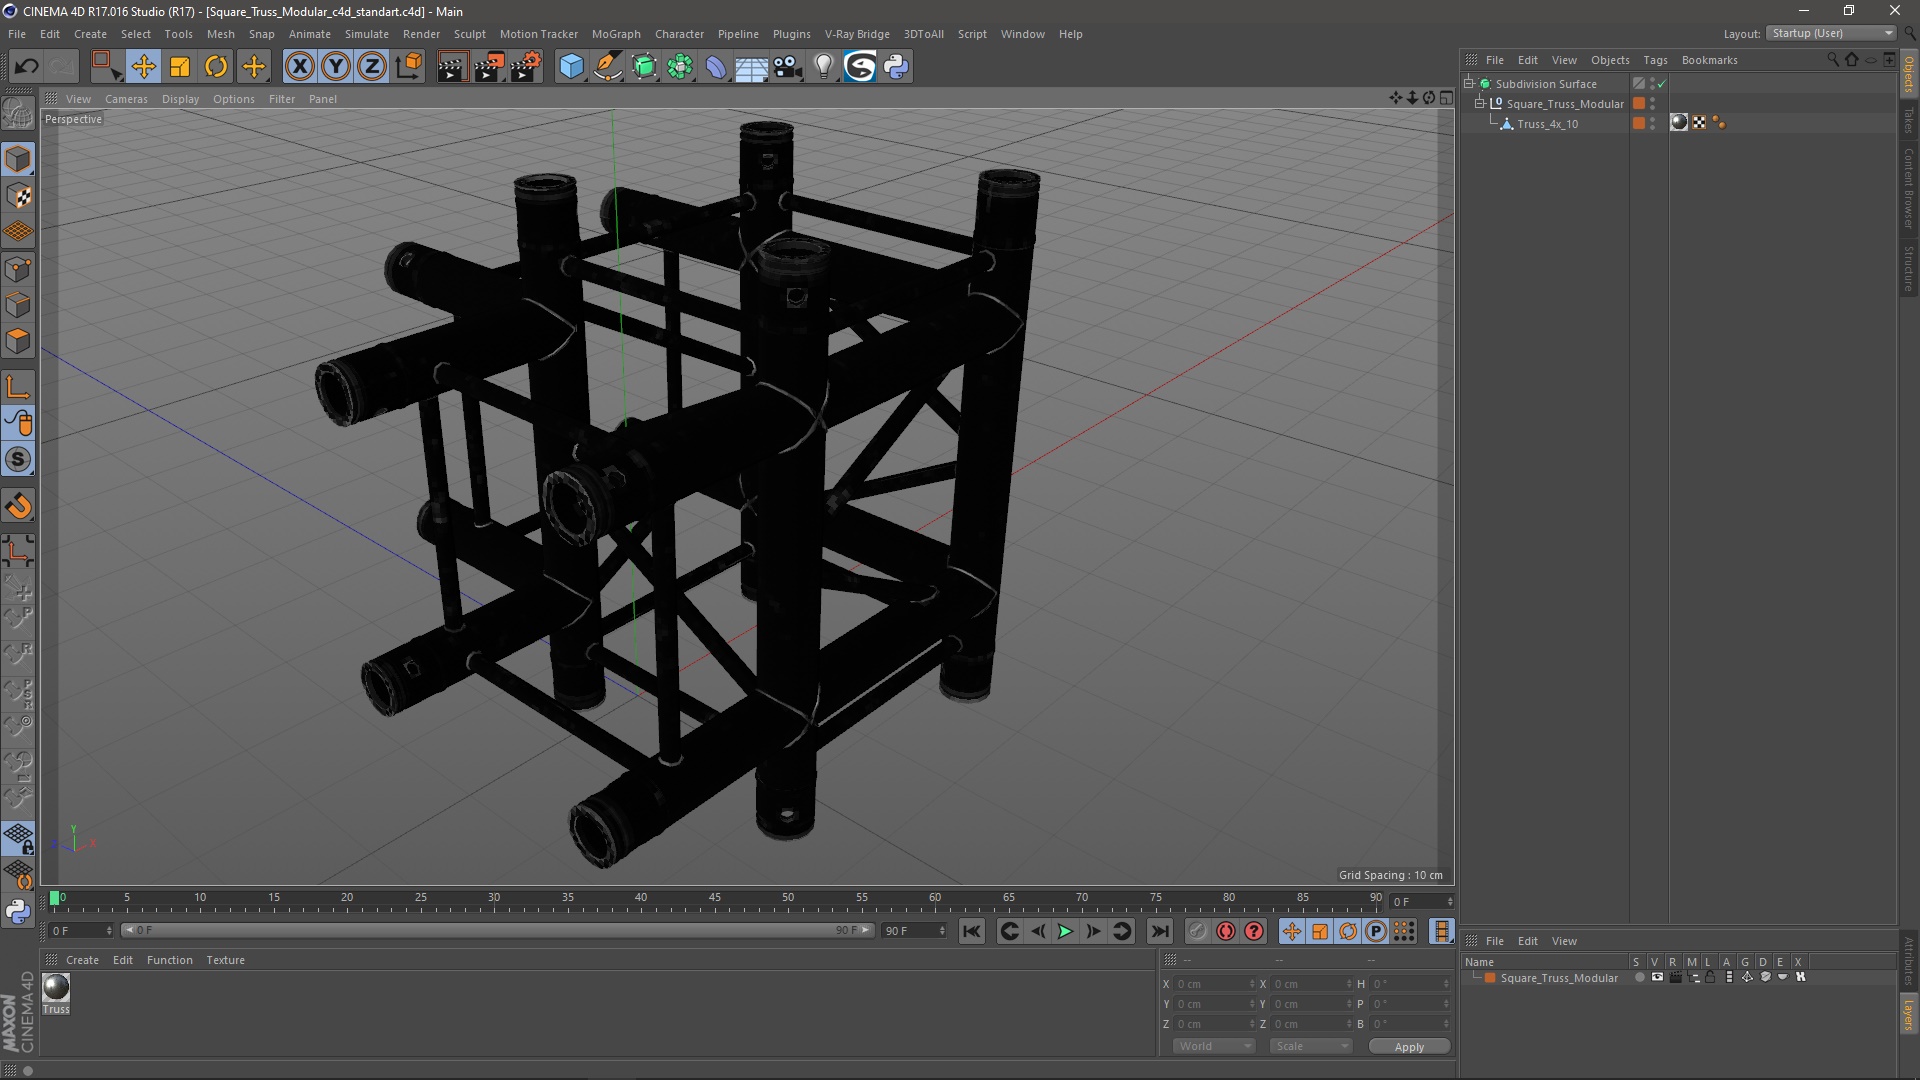The height and width of the screenshot is (1080, 1920).
Task: Open the spline pen tool
Action: click(x=608, y=67)
